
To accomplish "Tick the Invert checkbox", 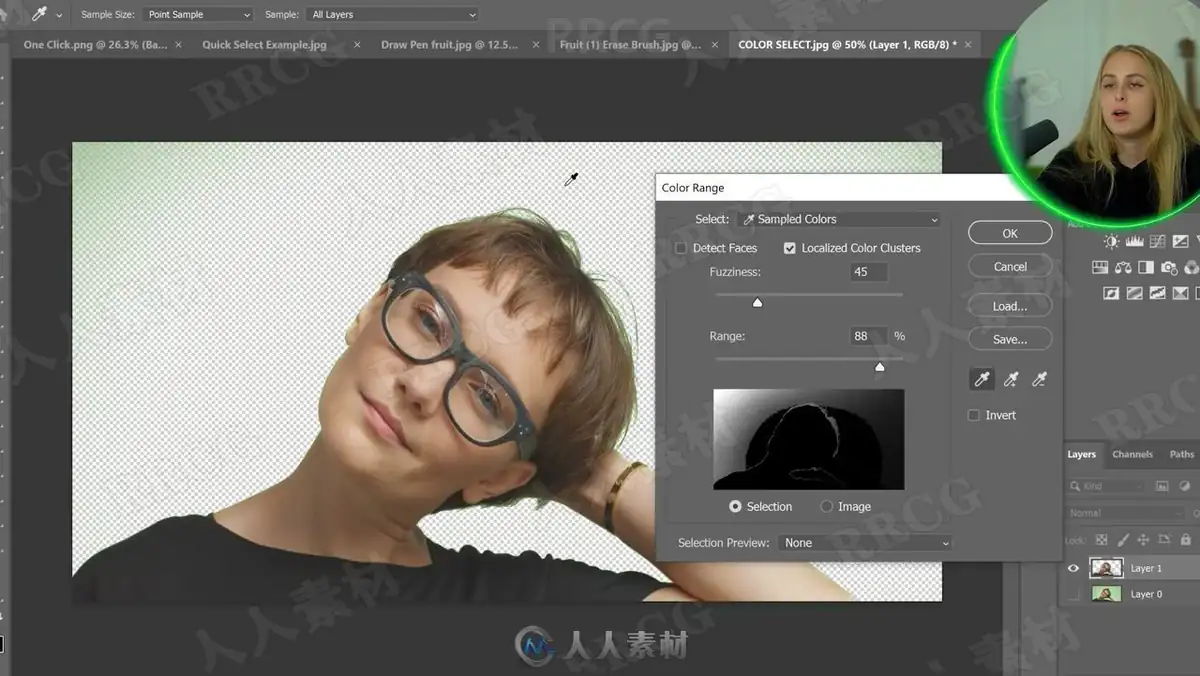I will coord(974,415).
